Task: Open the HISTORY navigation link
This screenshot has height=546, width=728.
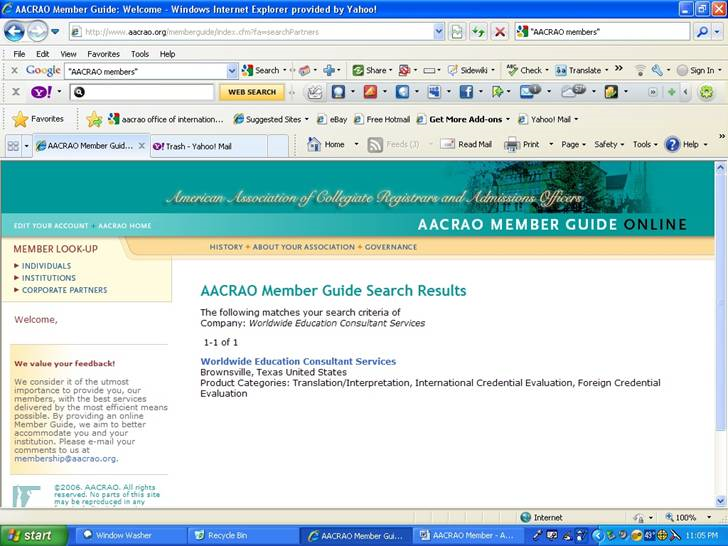Action: click(x=226, y=247)
